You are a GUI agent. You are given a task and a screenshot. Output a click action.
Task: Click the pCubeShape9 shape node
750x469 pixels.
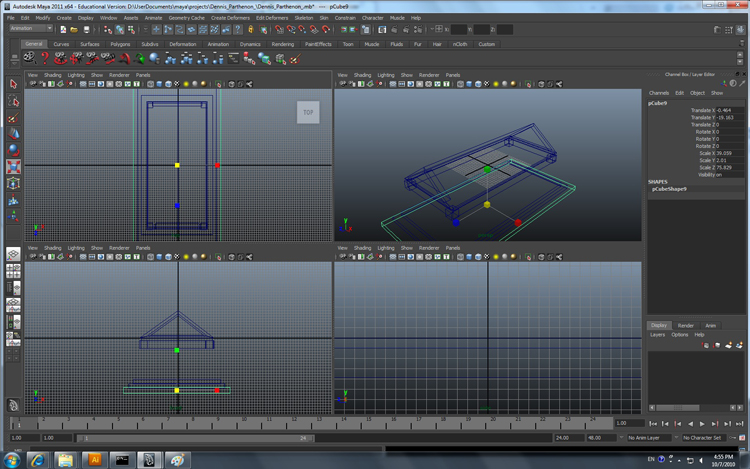[668, 188]
